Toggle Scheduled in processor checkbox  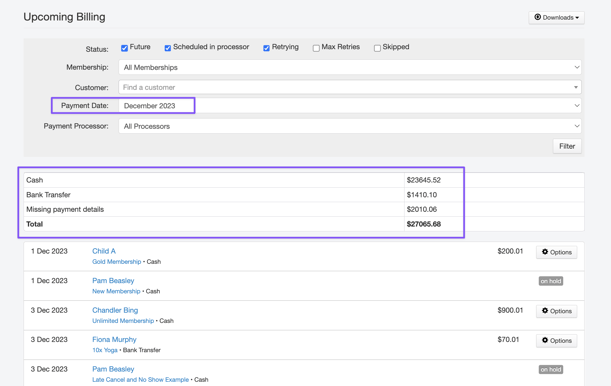click(168, 48)
